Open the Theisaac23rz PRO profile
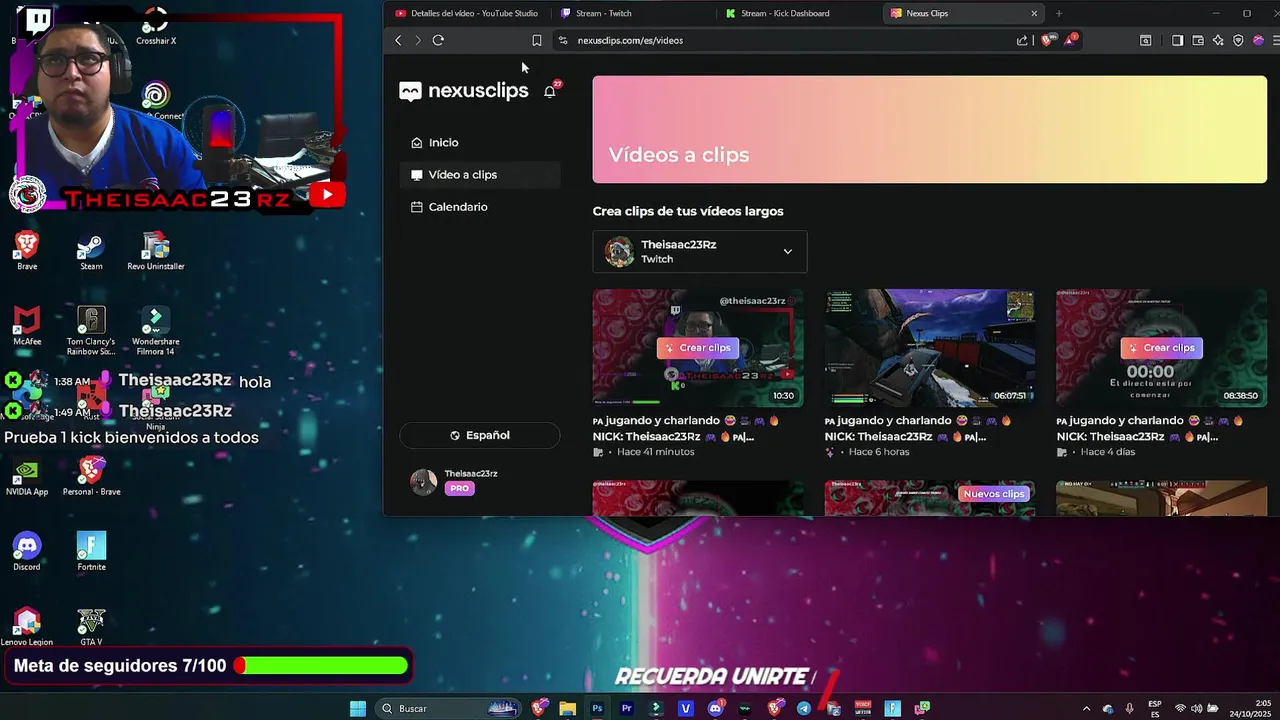Viewport: 1280px width, 720px height. (x=455, y=481)
